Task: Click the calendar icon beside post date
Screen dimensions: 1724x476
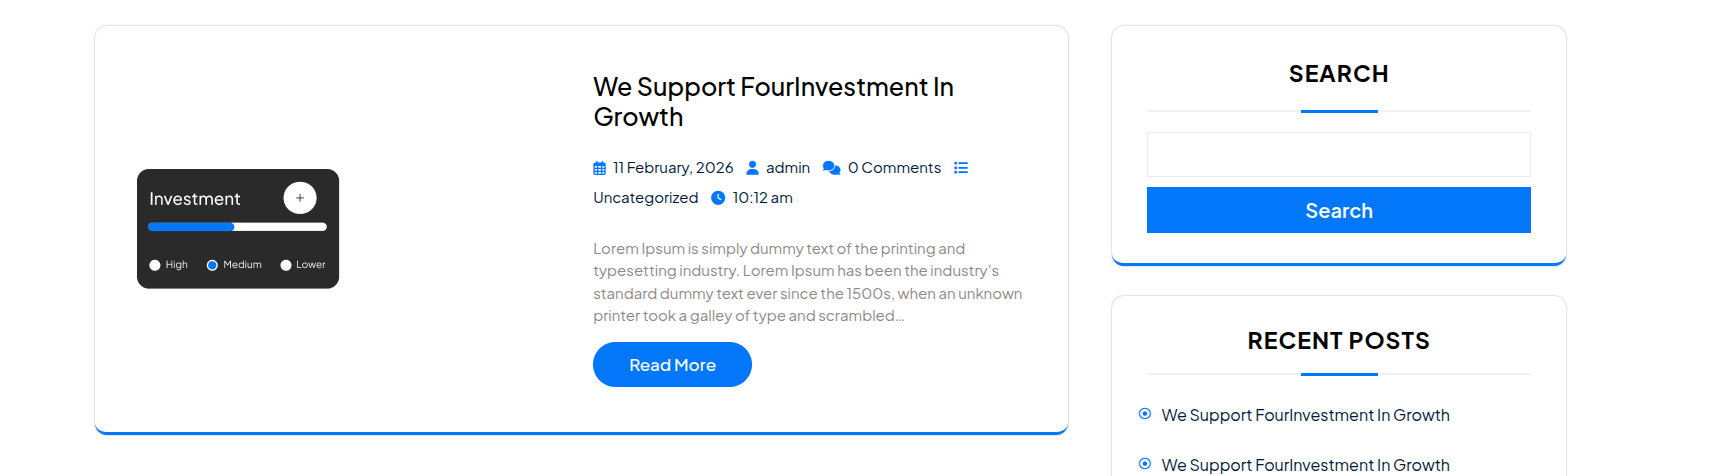Action: [599, 168]
